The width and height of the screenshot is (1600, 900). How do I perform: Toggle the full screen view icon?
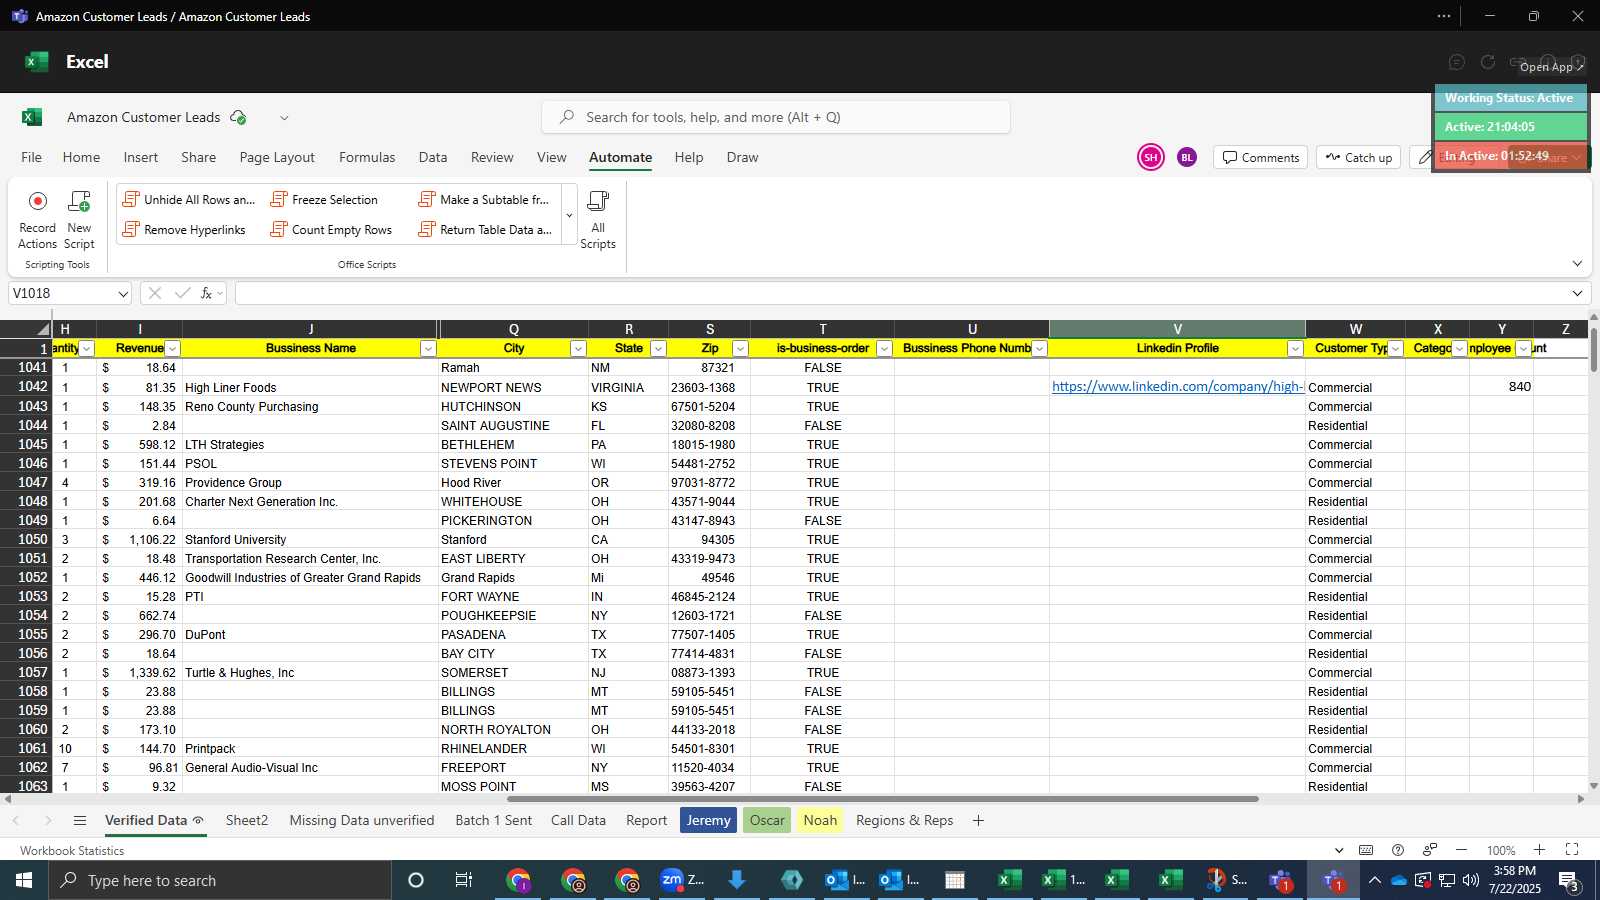(x=1571, y=850)
